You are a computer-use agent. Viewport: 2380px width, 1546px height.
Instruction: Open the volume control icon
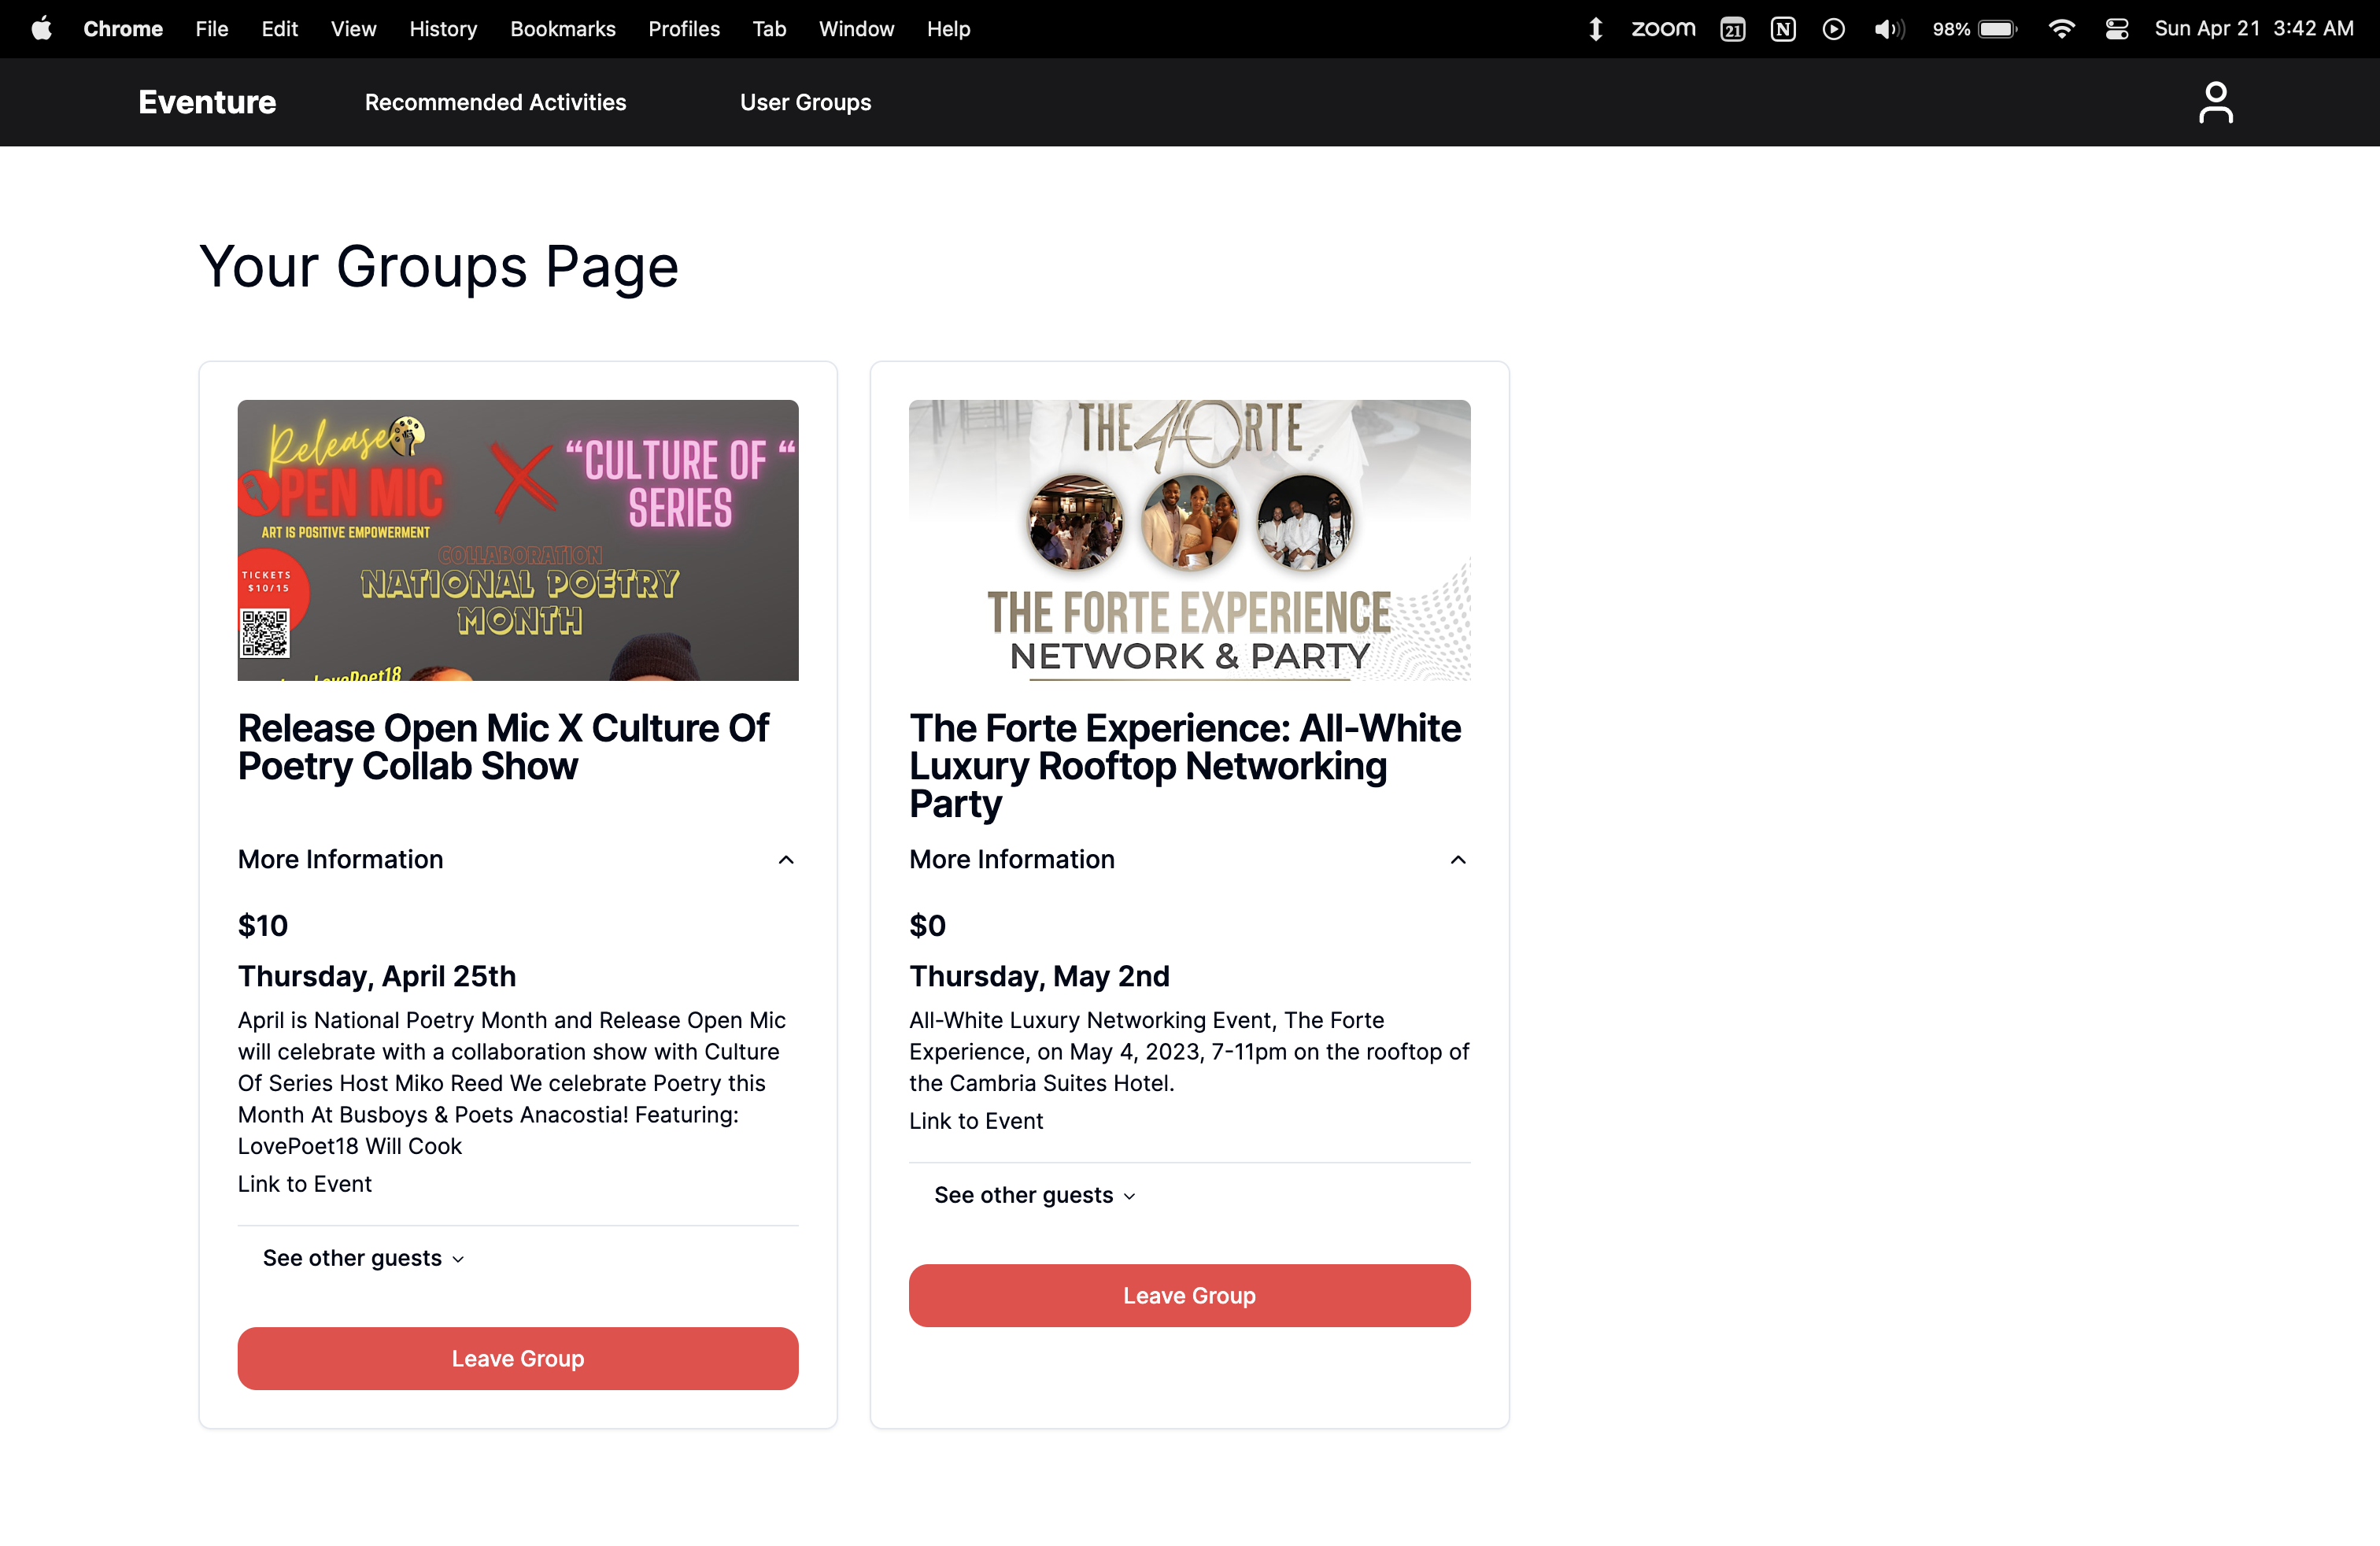click(x=1888, y=29)
